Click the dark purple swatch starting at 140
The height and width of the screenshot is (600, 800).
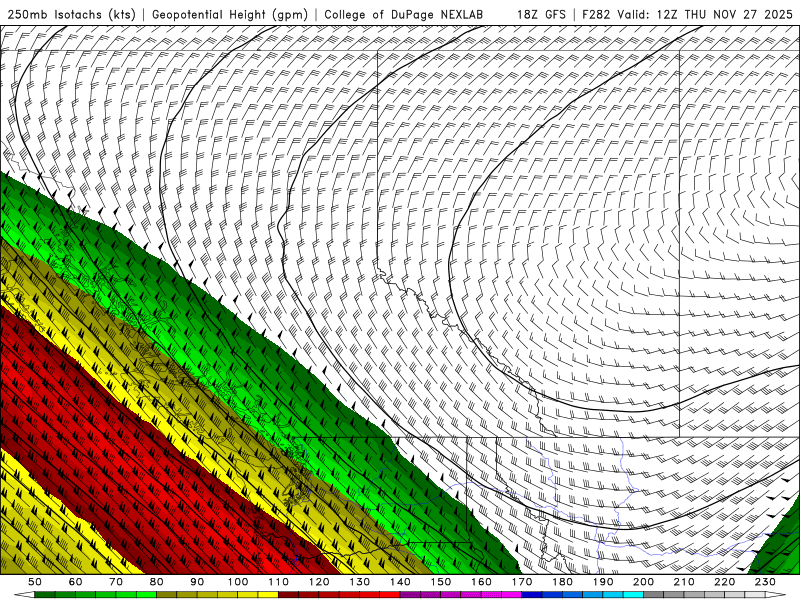pyautogui.click(x=410, y=594)
